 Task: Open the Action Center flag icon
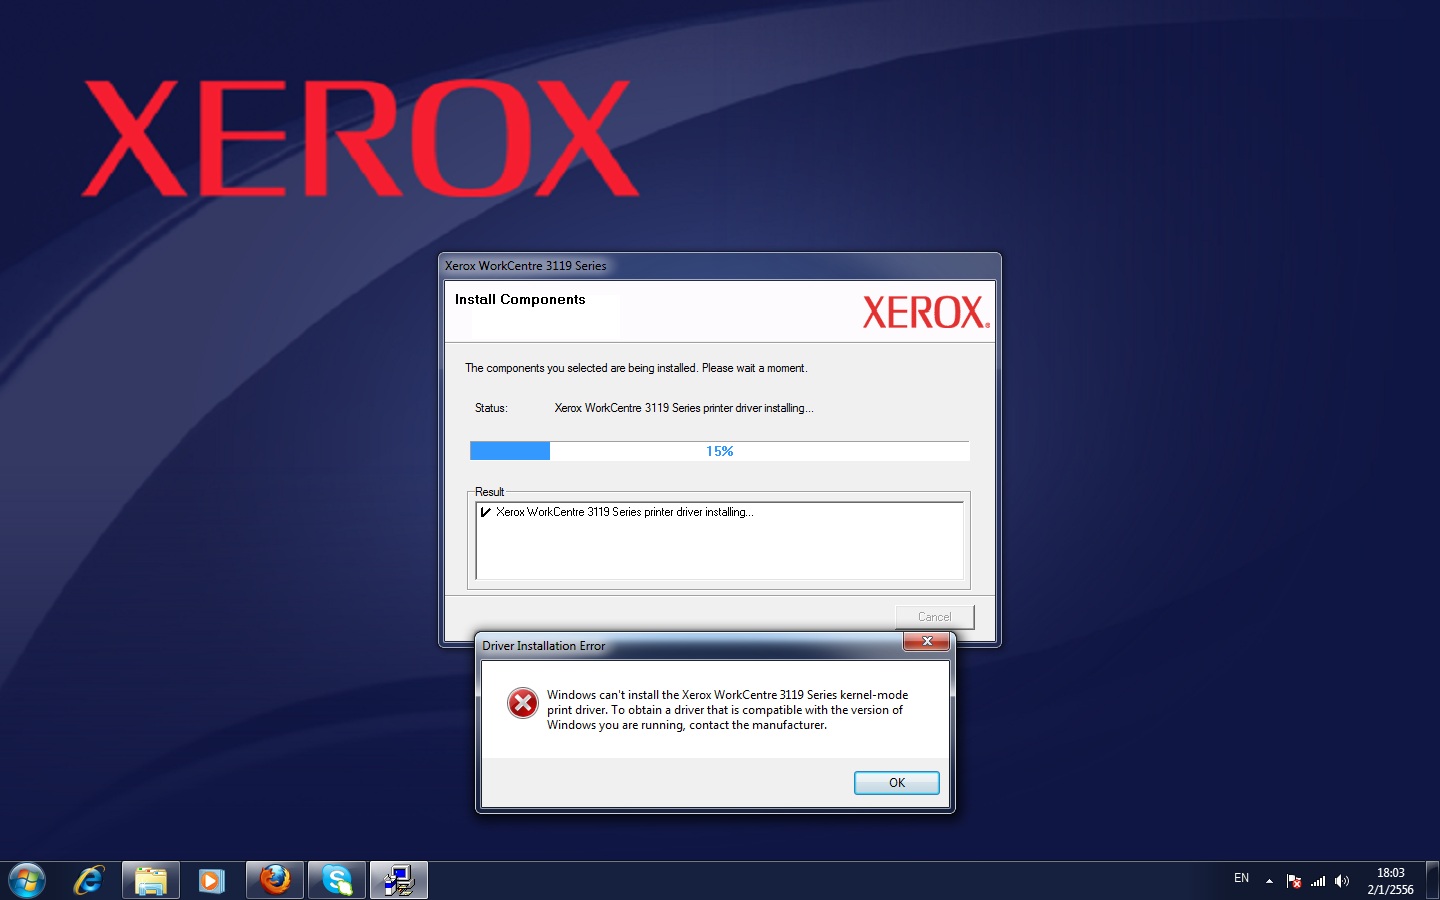1294,881
